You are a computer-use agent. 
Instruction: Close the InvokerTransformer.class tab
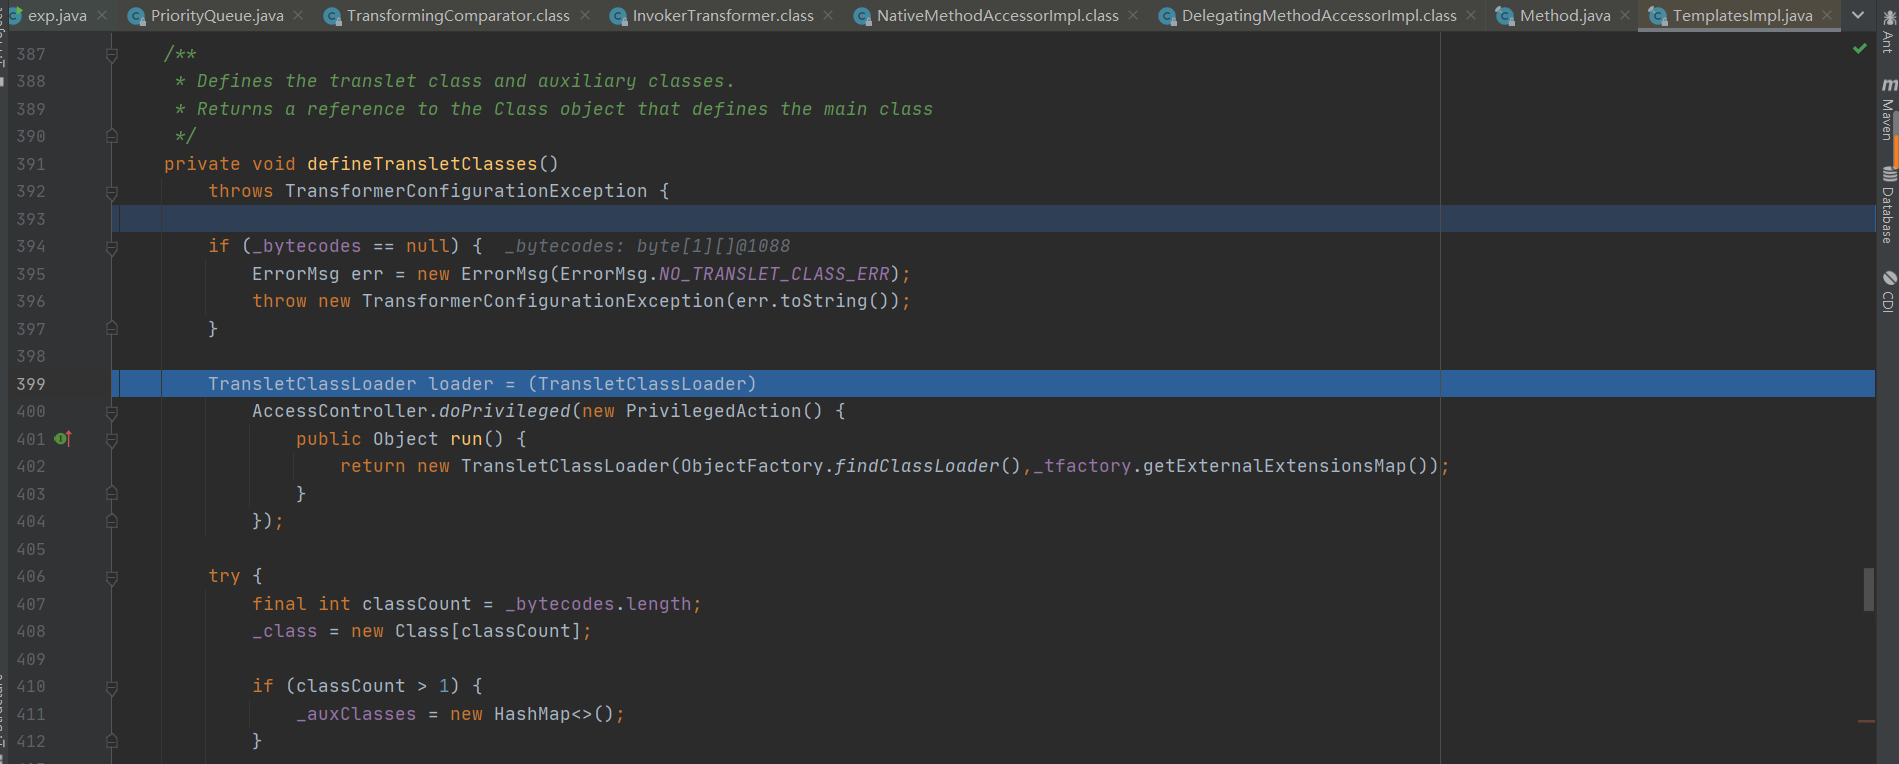pyautogui.click(x=828, y=16)
